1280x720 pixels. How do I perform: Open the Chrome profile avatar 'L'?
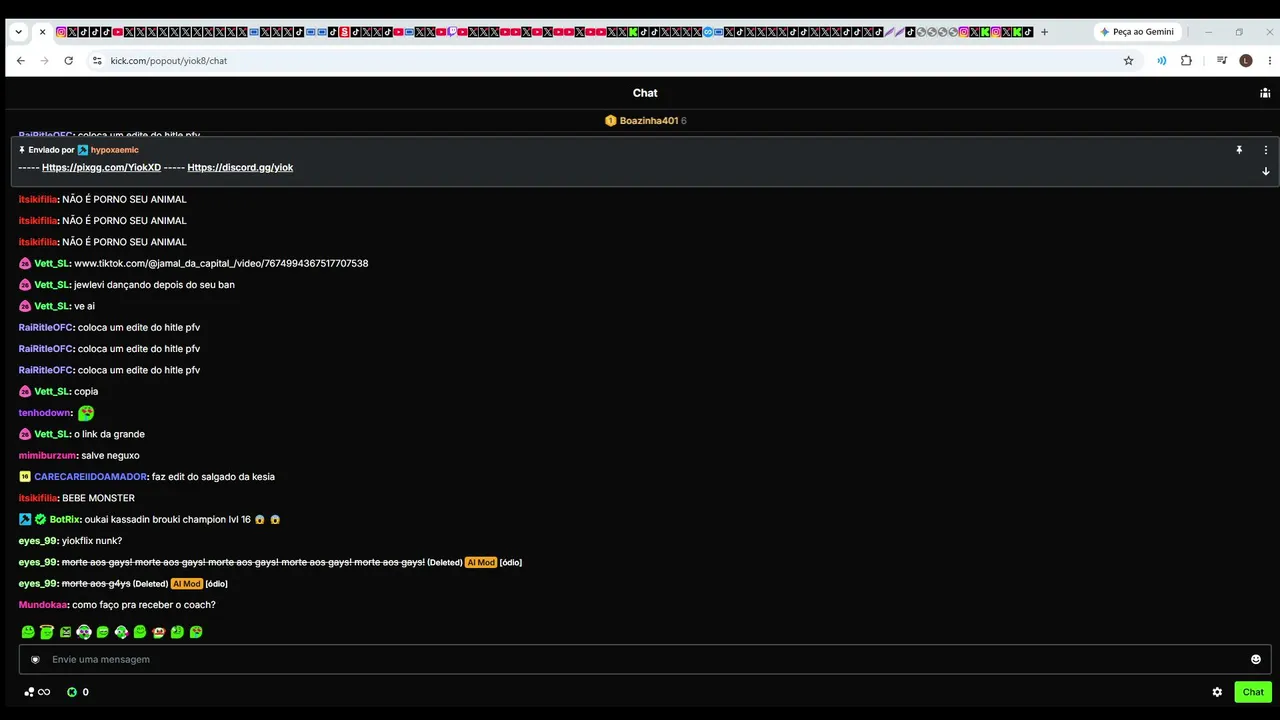tap(1246, 61)
